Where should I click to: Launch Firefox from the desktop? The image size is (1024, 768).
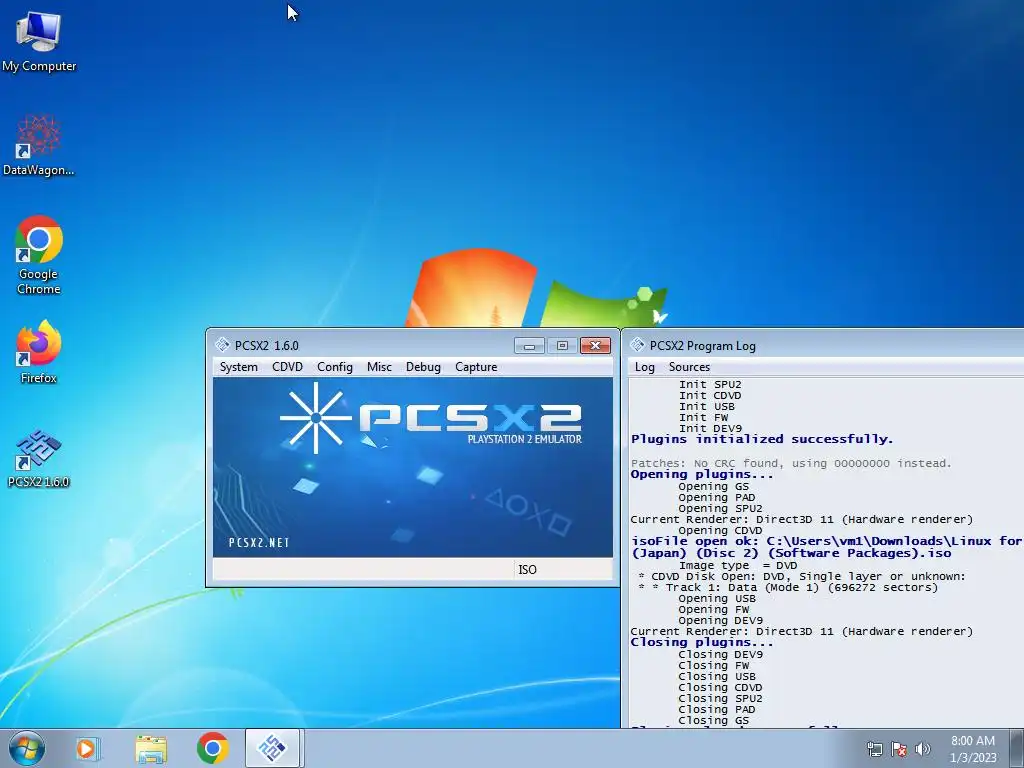[39, 351]
